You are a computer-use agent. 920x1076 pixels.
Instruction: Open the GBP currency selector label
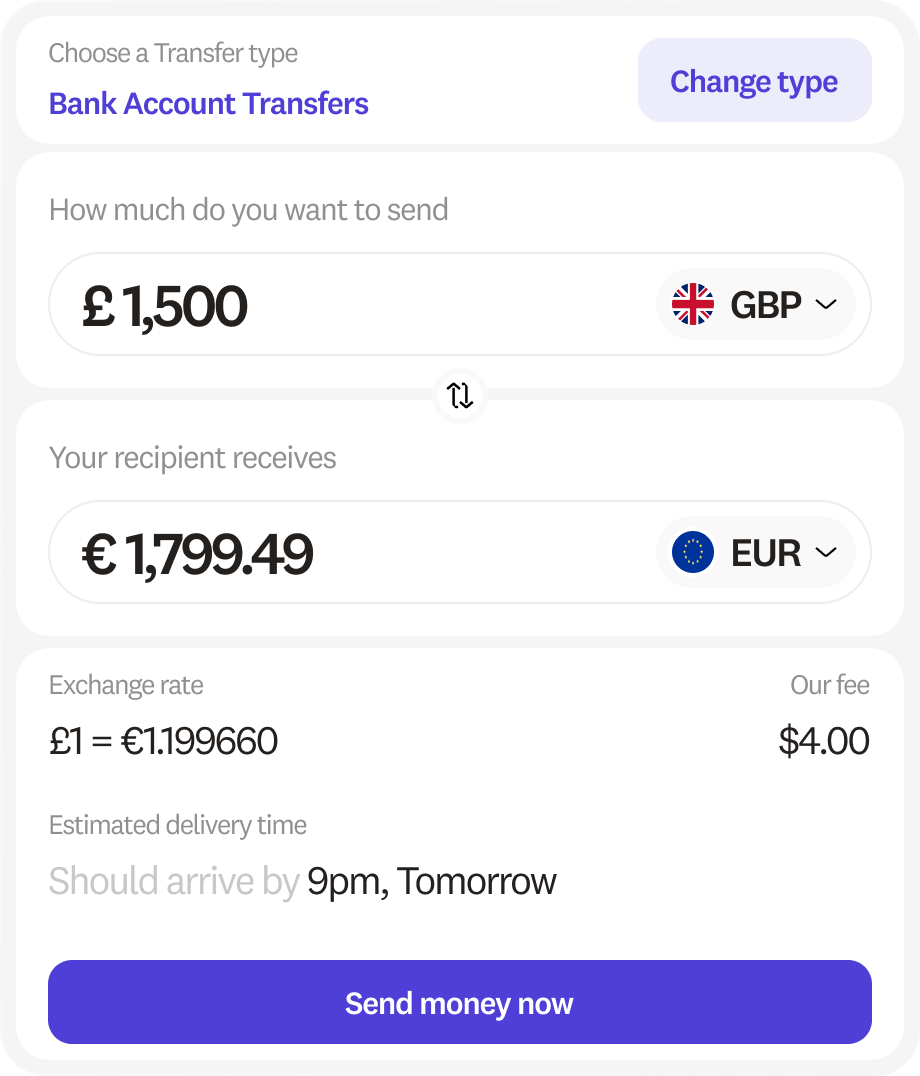[766, 304]
